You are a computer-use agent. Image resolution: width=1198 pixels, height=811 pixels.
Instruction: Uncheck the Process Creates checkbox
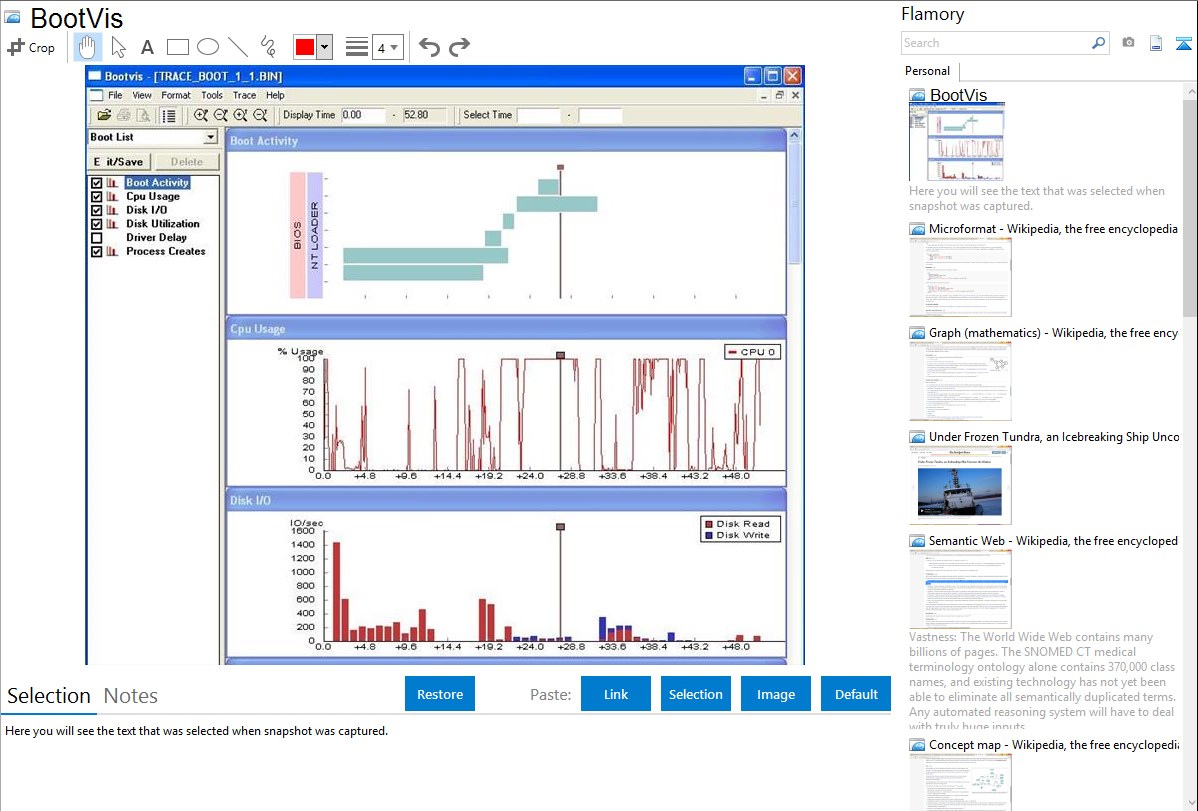point(96,251)
